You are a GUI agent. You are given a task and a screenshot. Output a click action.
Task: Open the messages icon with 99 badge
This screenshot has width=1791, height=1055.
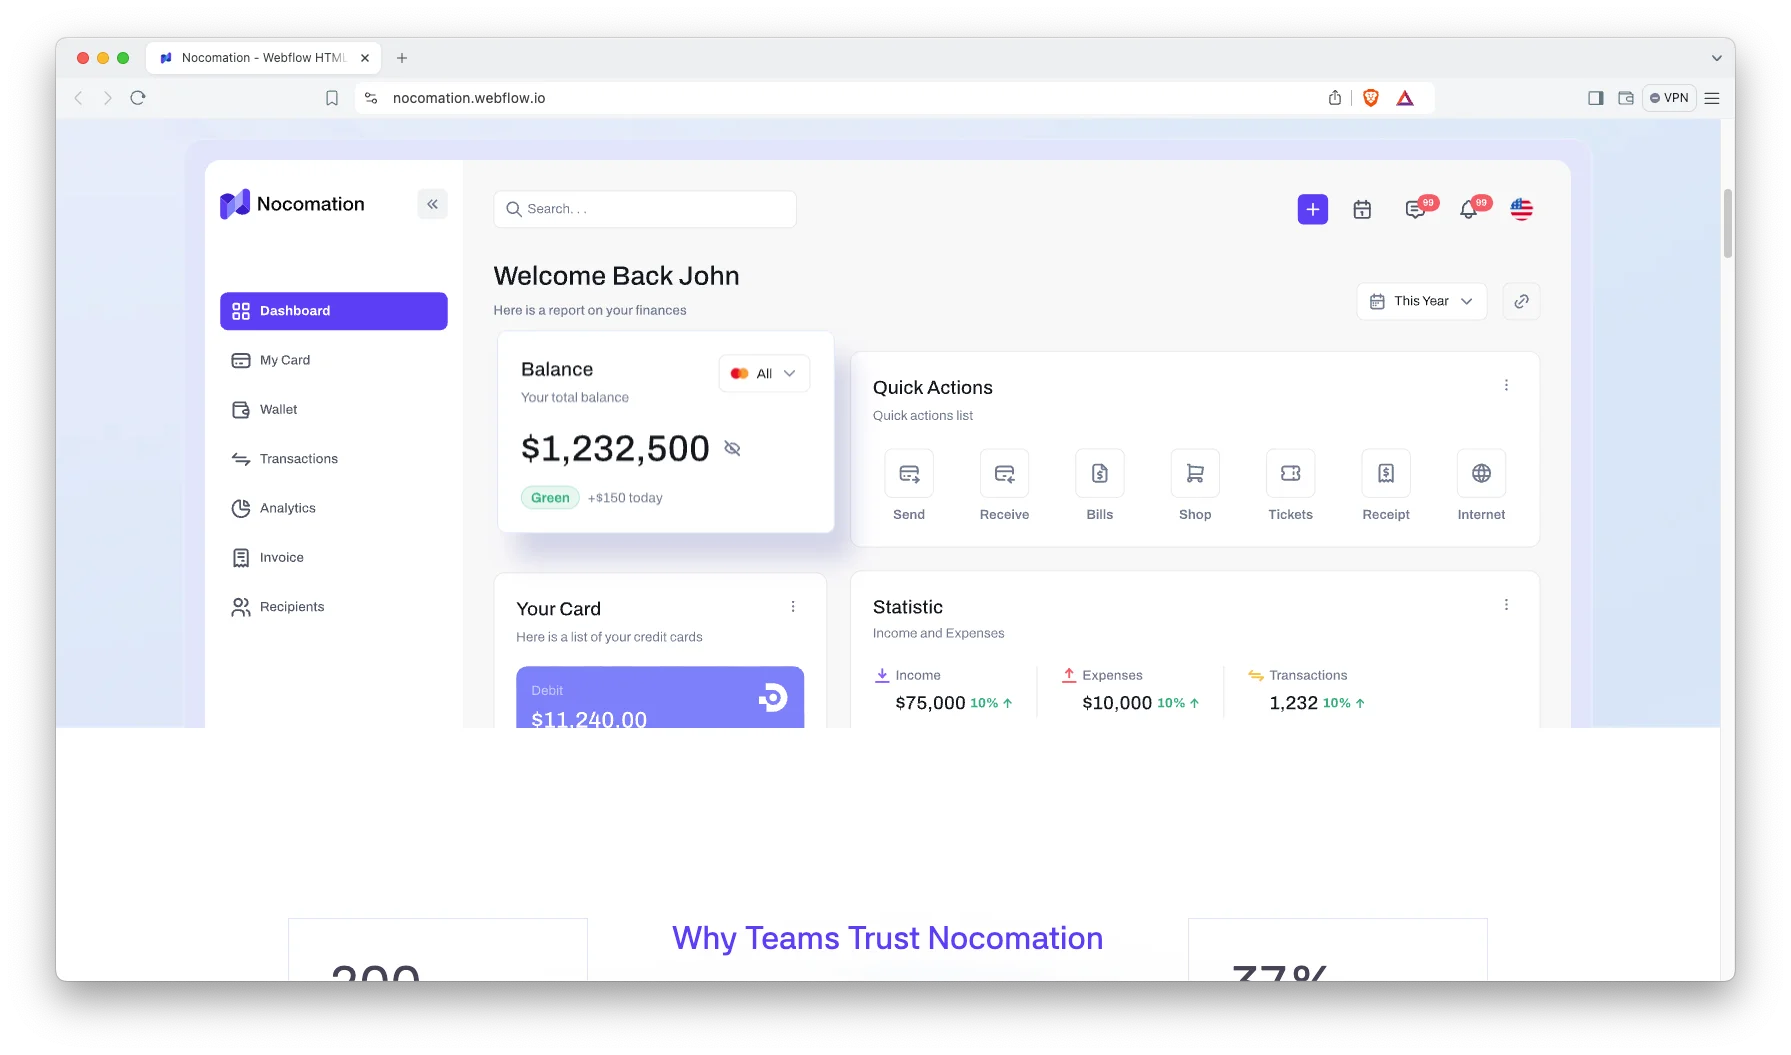coord(1415,209)
